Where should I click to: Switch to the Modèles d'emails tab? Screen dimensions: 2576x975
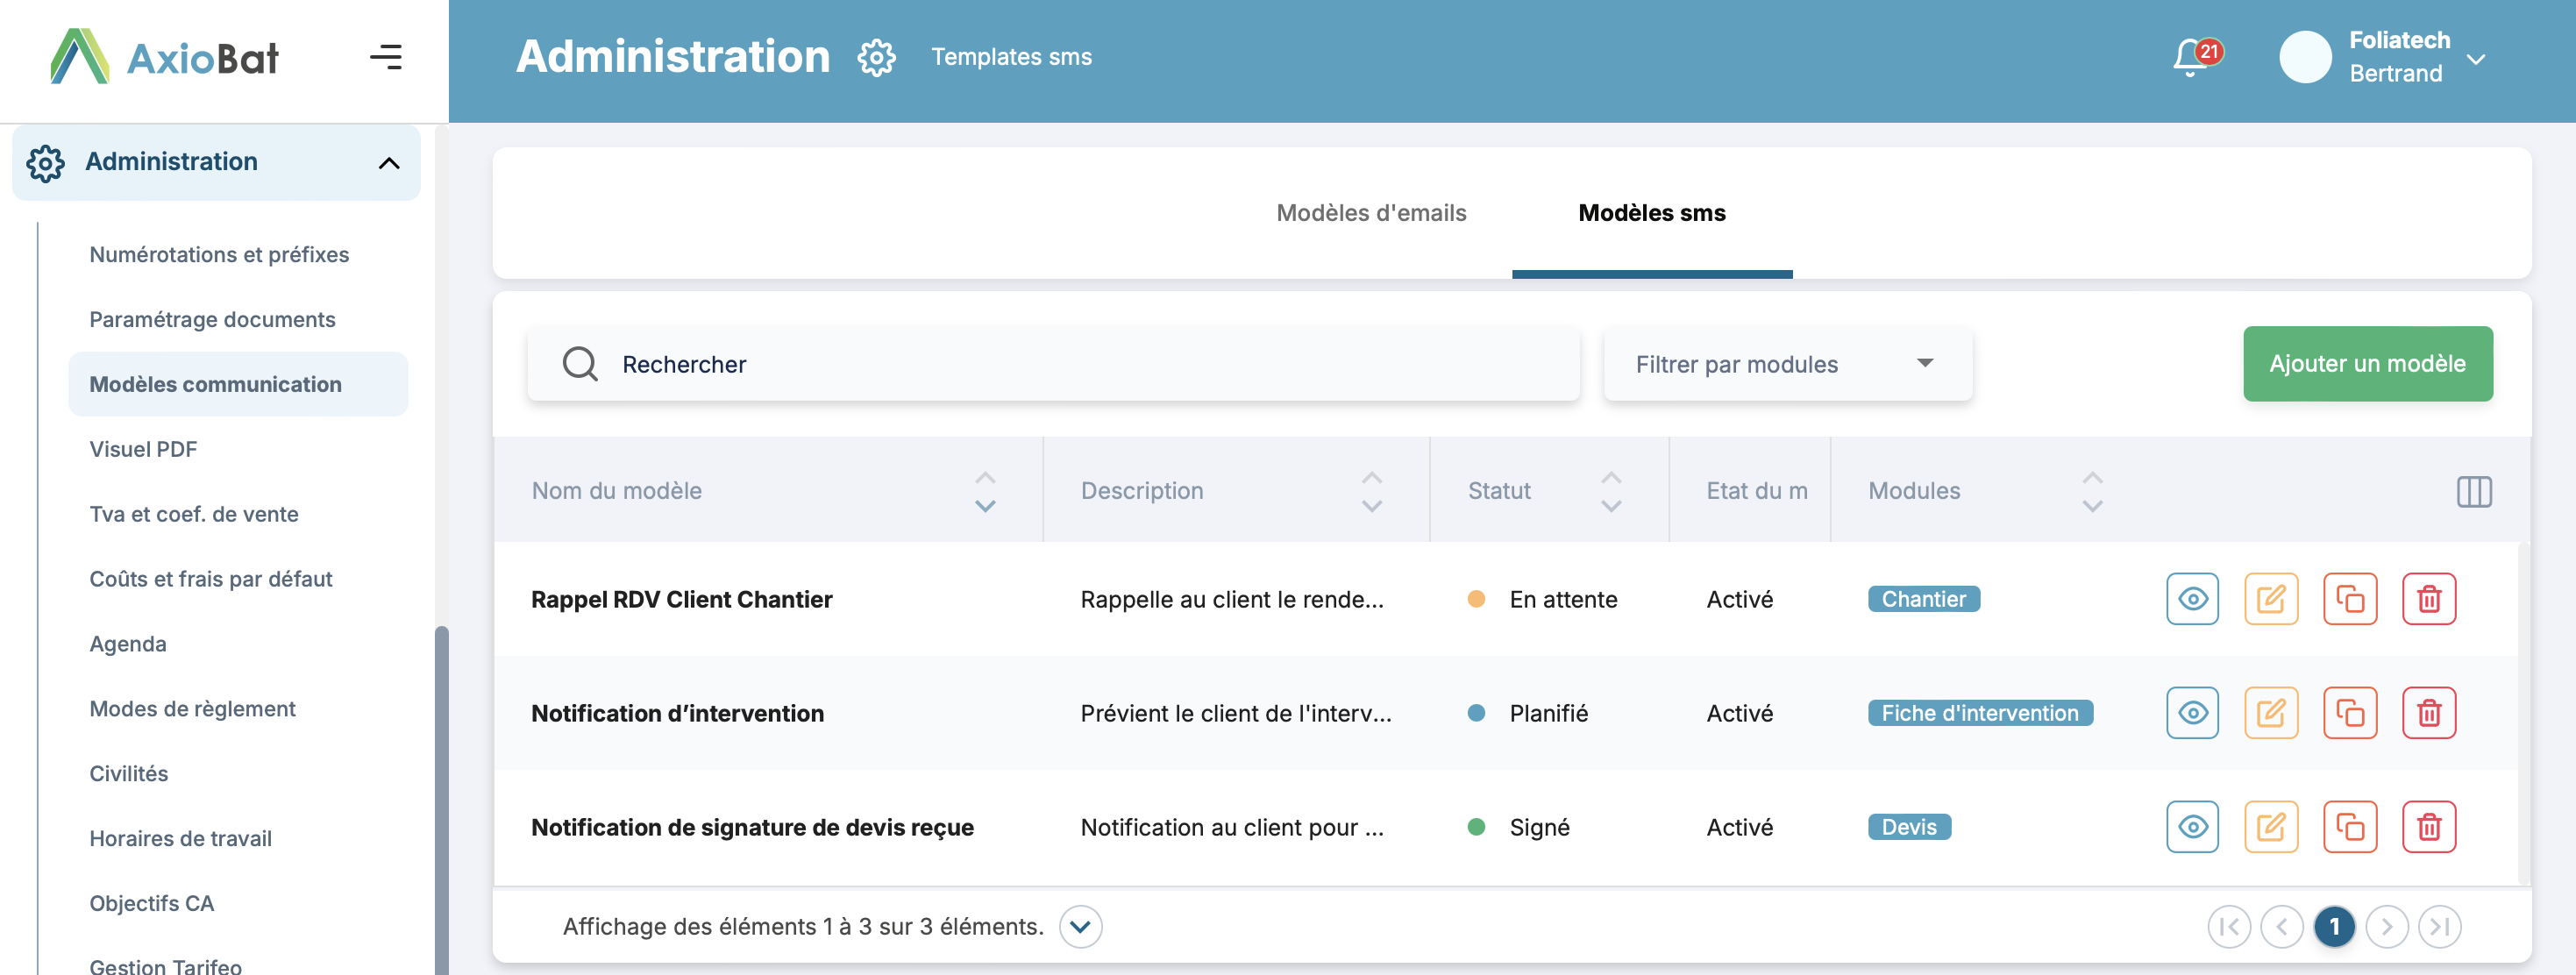click(x=1371, y=213)
